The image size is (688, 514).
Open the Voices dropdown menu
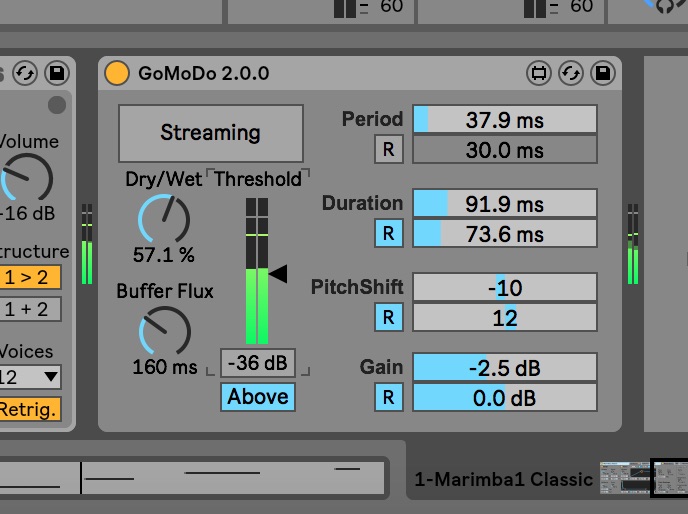30,377
